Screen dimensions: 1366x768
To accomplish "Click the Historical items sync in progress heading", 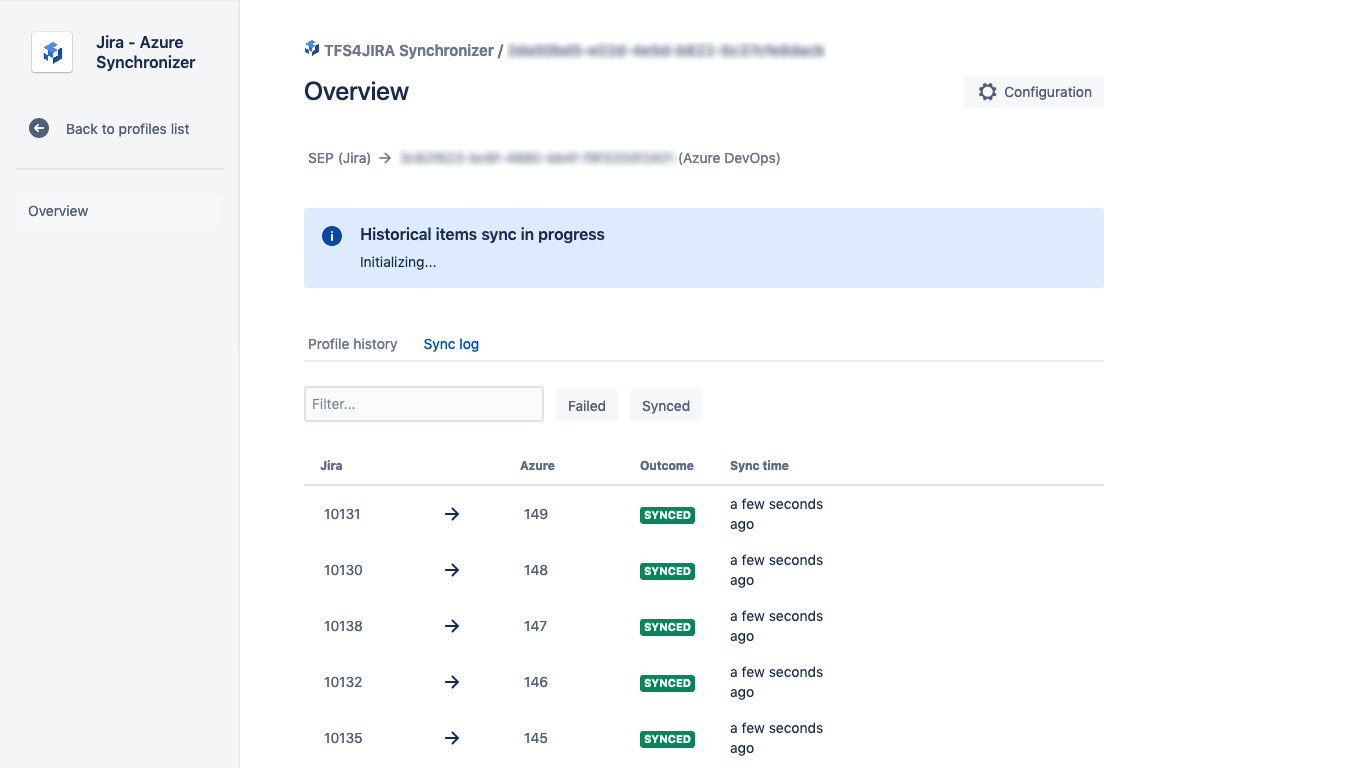I will (482, 235).
